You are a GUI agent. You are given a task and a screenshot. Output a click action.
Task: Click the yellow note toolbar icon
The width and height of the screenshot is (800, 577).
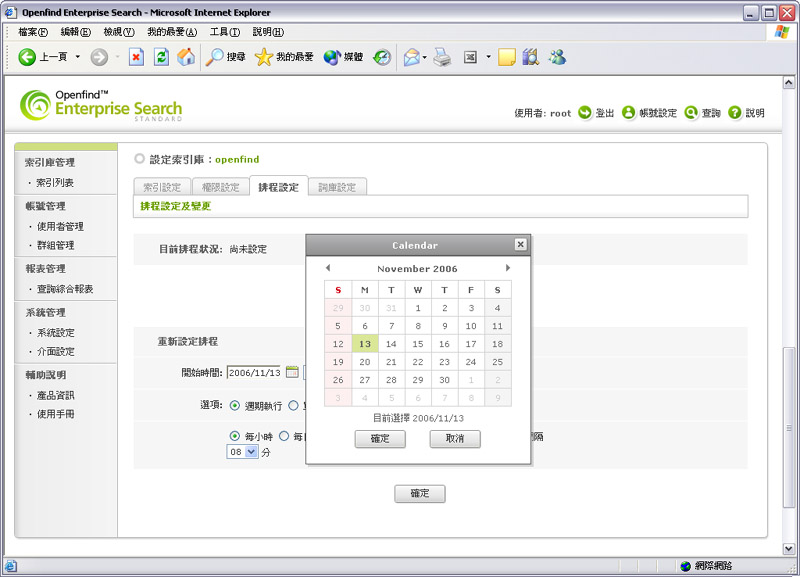pos(507,57)
